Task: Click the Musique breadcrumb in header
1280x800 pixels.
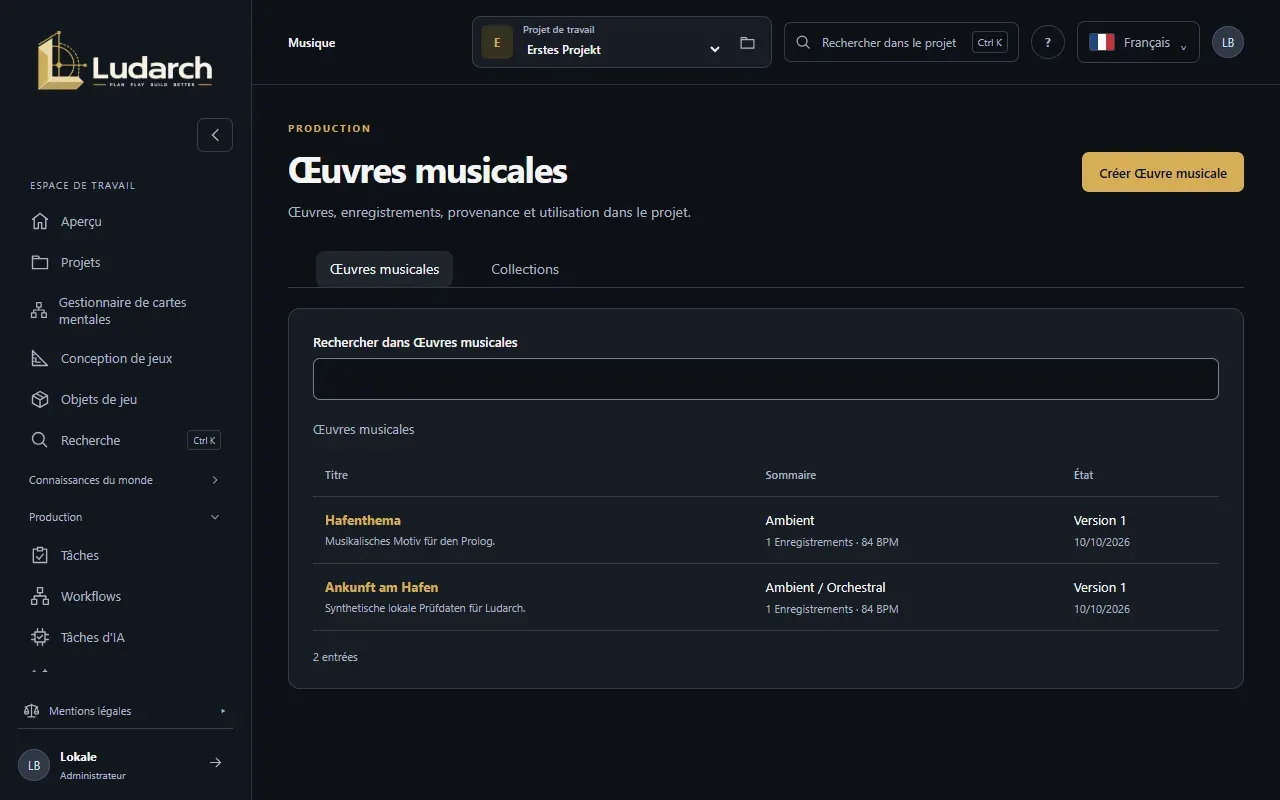Action: pyautogui.click(x=312, y=43)
